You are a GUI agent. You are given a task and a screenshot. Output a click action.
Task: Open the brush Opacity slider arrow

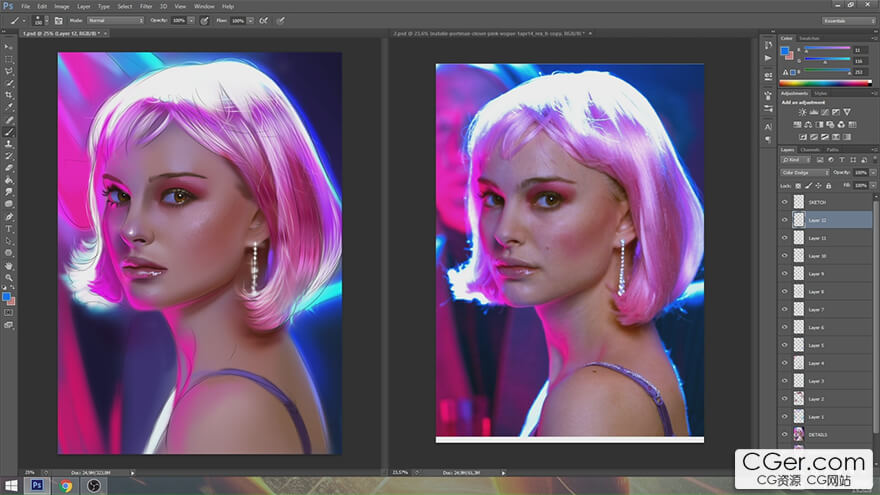[191, 21]
